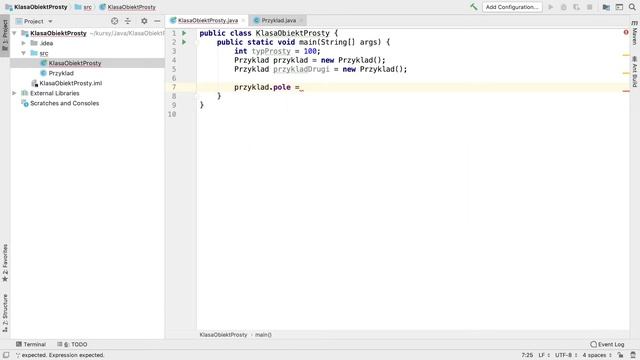Viewport: 640px width, 360px height.
Task: Close the KlasaObiektProsty.java tab
Action: pos(243,20)
